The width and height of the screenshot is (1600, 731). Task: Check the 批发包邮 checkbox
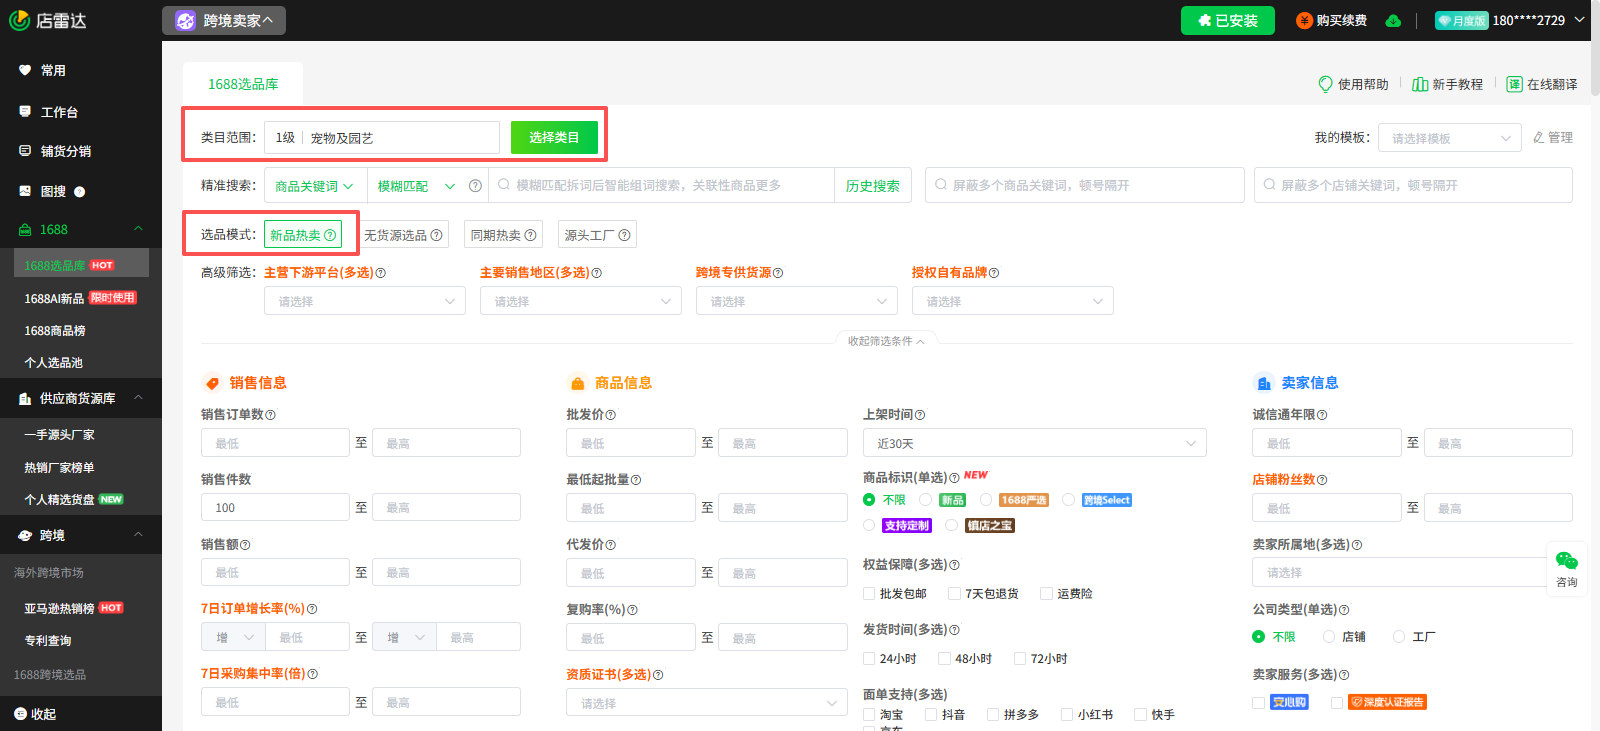(869, 594)
